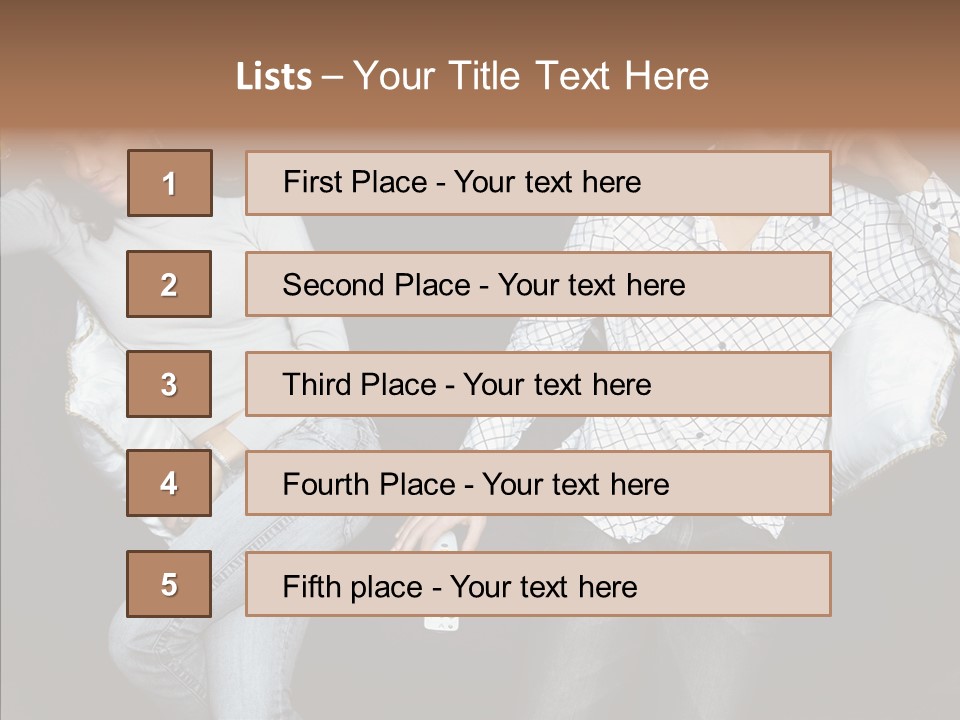Click the number 5 box
The image size is (960, 720).
click(169, 584)
